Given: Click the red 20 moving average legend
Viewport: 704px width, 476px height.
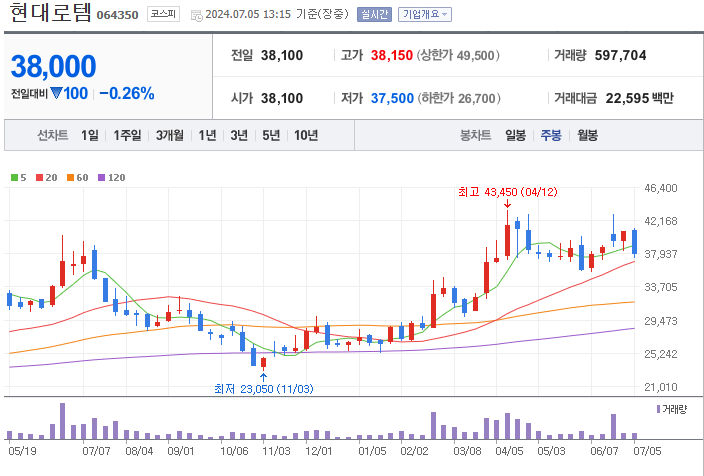Looking at the screenshot, I should click(47, 178).
